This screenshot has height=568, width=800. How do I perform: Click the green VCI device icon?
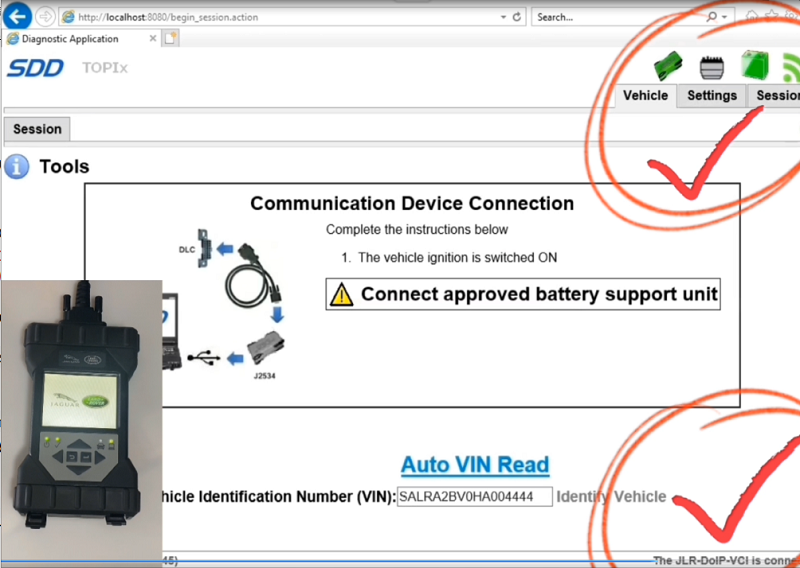point(668,66)
